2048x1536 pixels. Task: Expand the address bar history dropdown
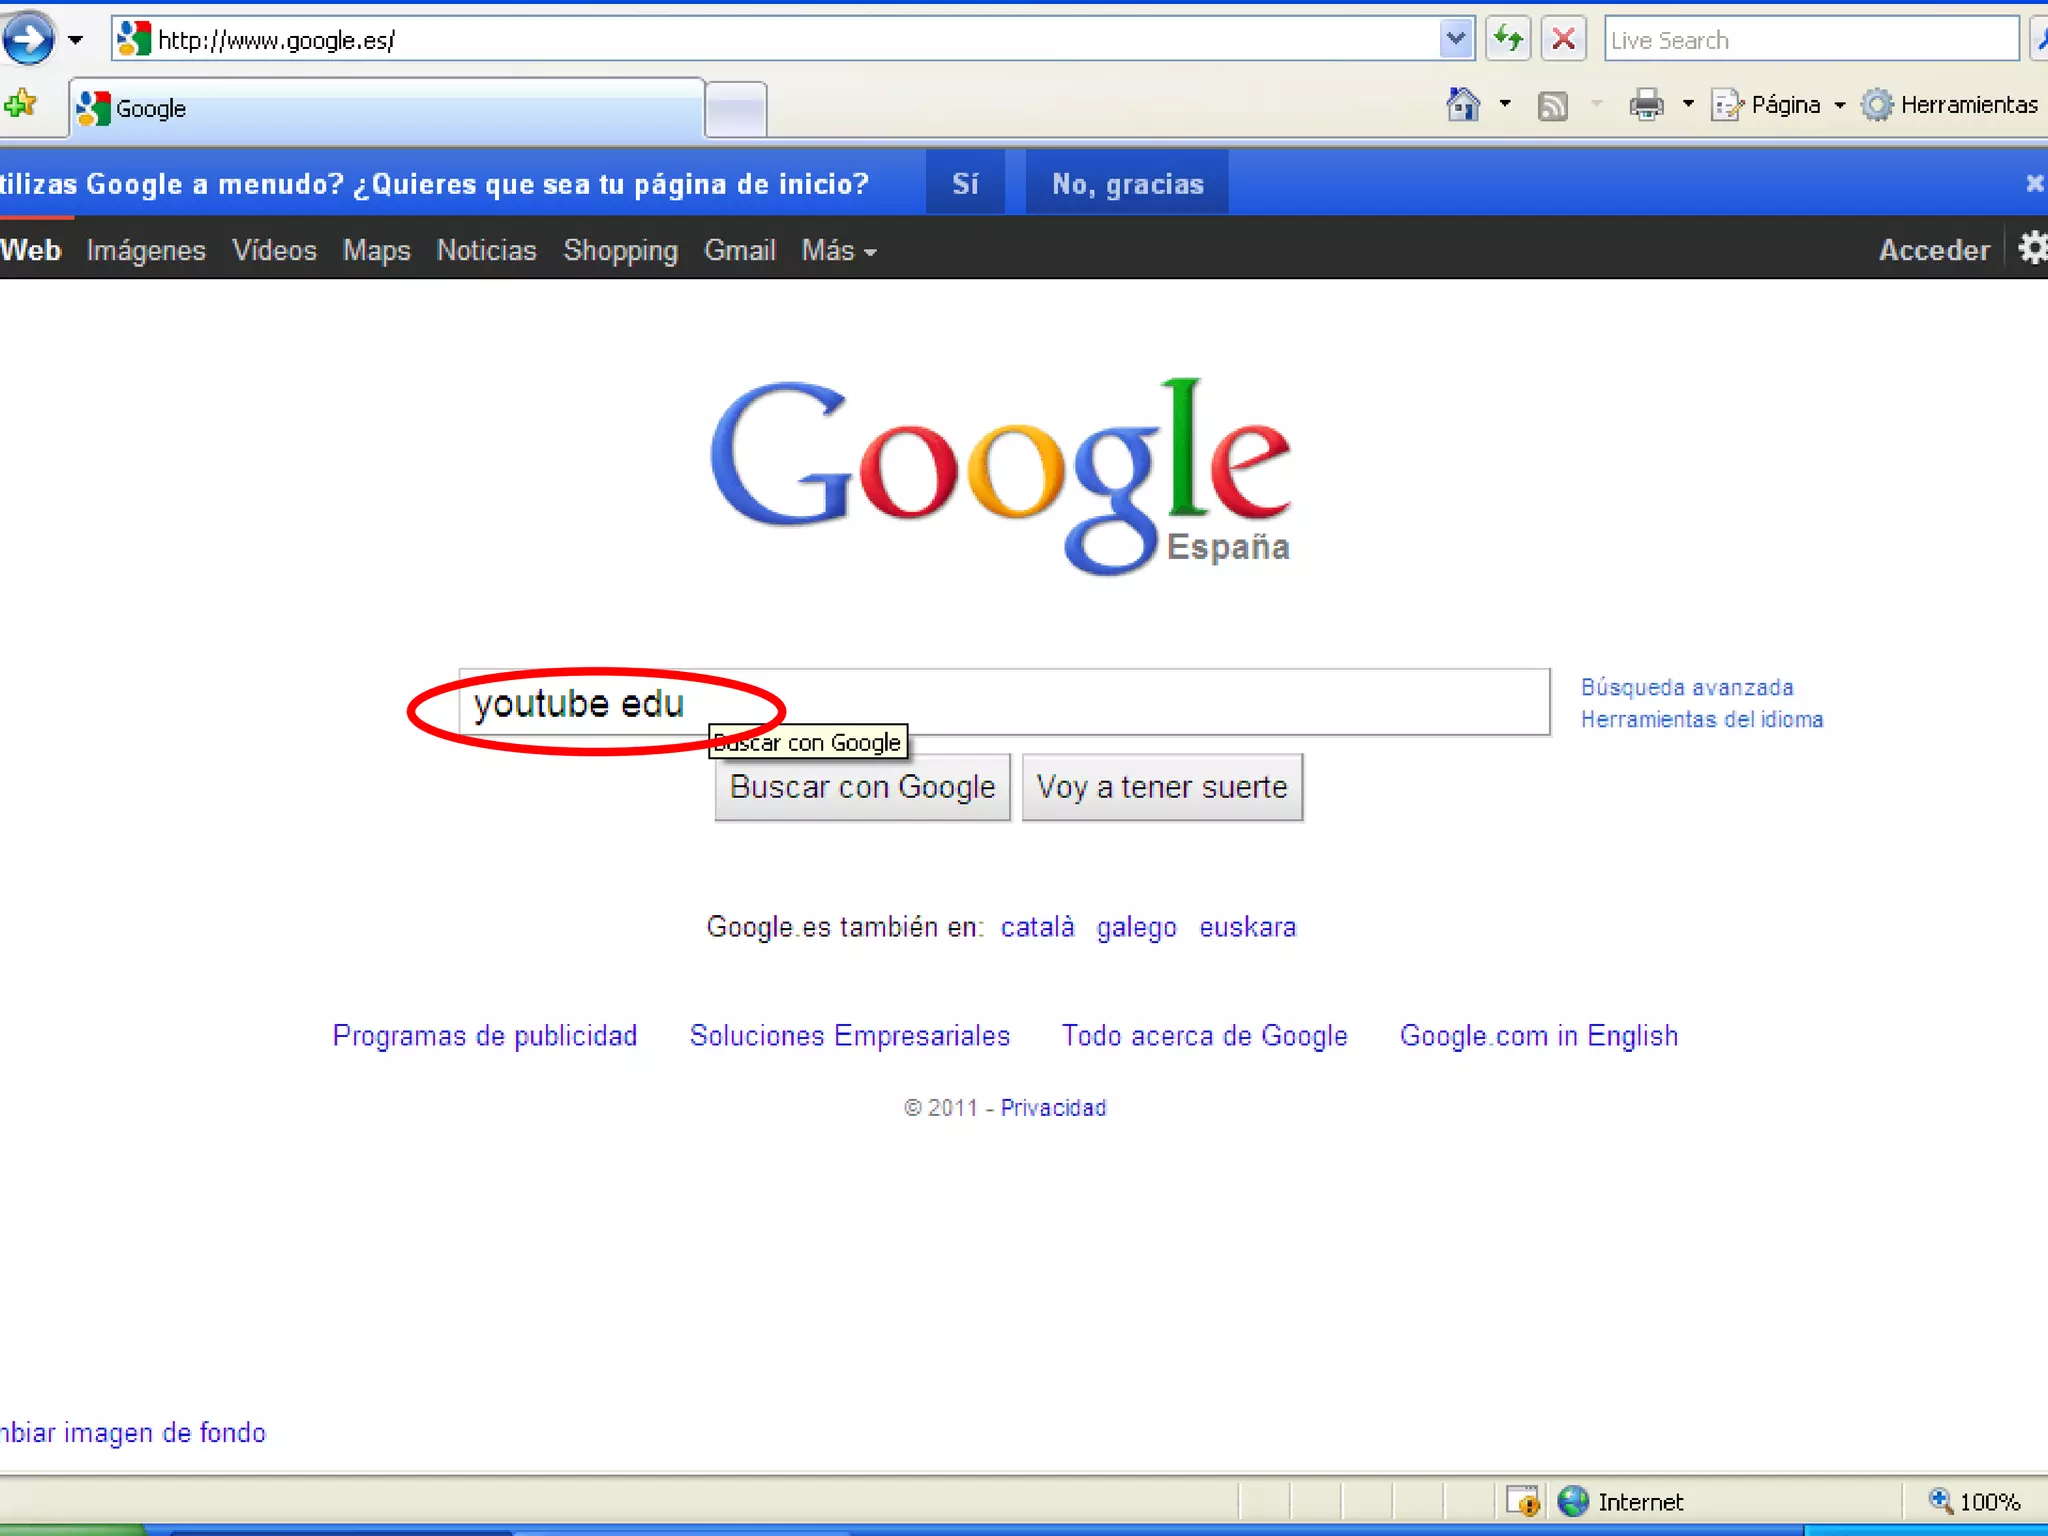[x=1456, y=40]
